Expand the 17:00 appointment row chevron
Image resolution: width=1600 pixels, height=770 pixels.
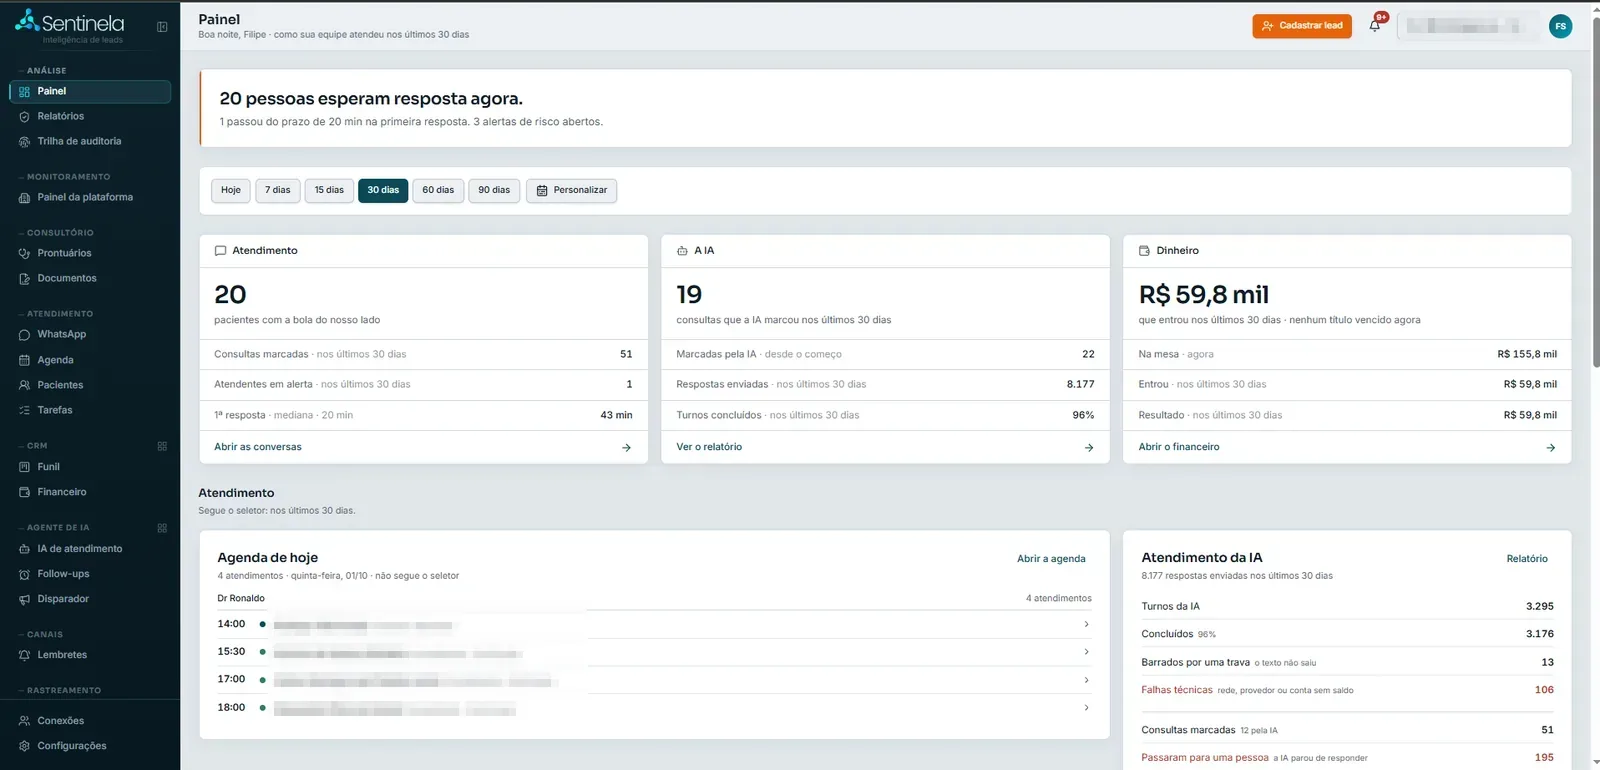tap(1086, 680)
